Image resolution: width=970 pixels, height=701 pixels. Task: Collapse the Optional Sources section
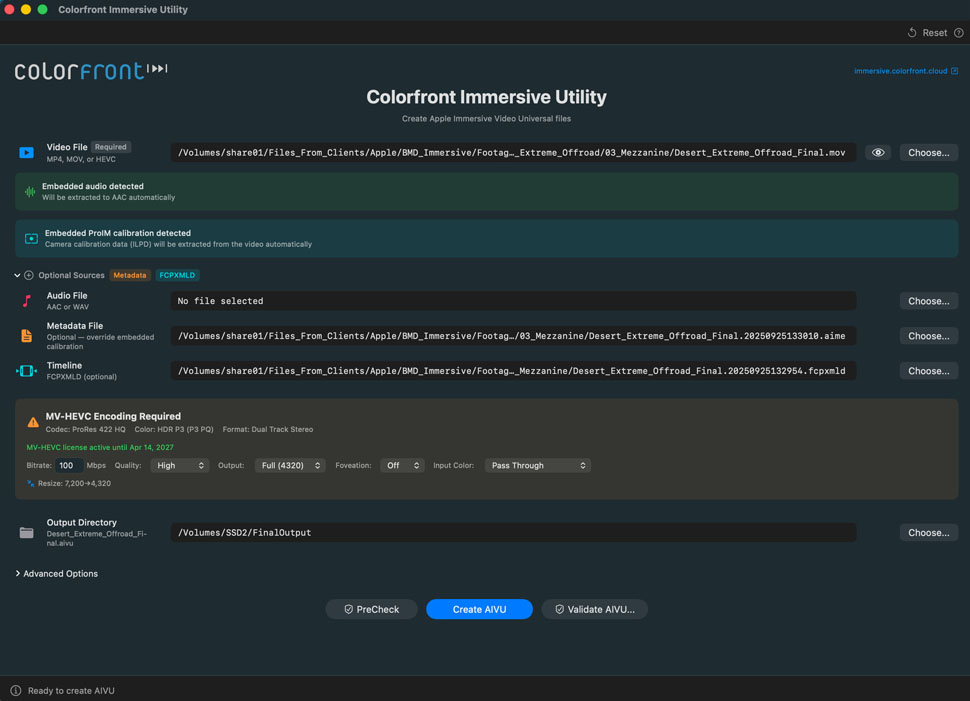pos(17,275)
